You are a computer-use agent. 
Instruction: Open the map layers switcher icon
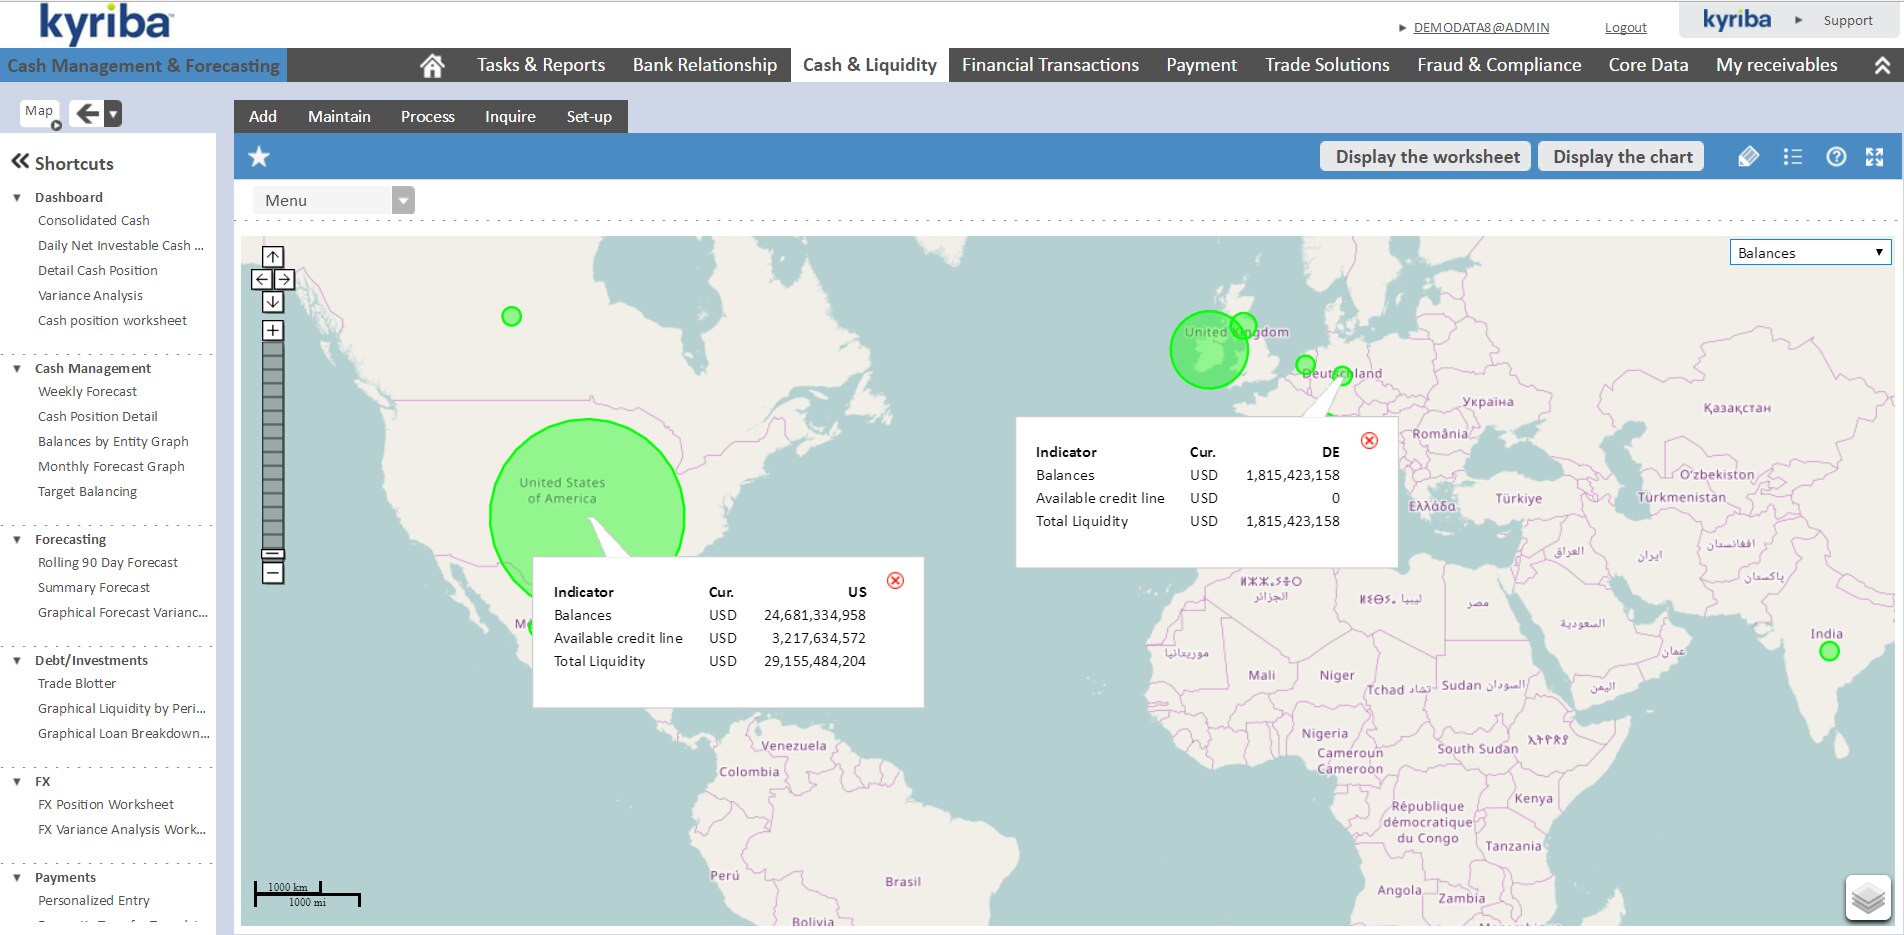[x=1867, y=898]
